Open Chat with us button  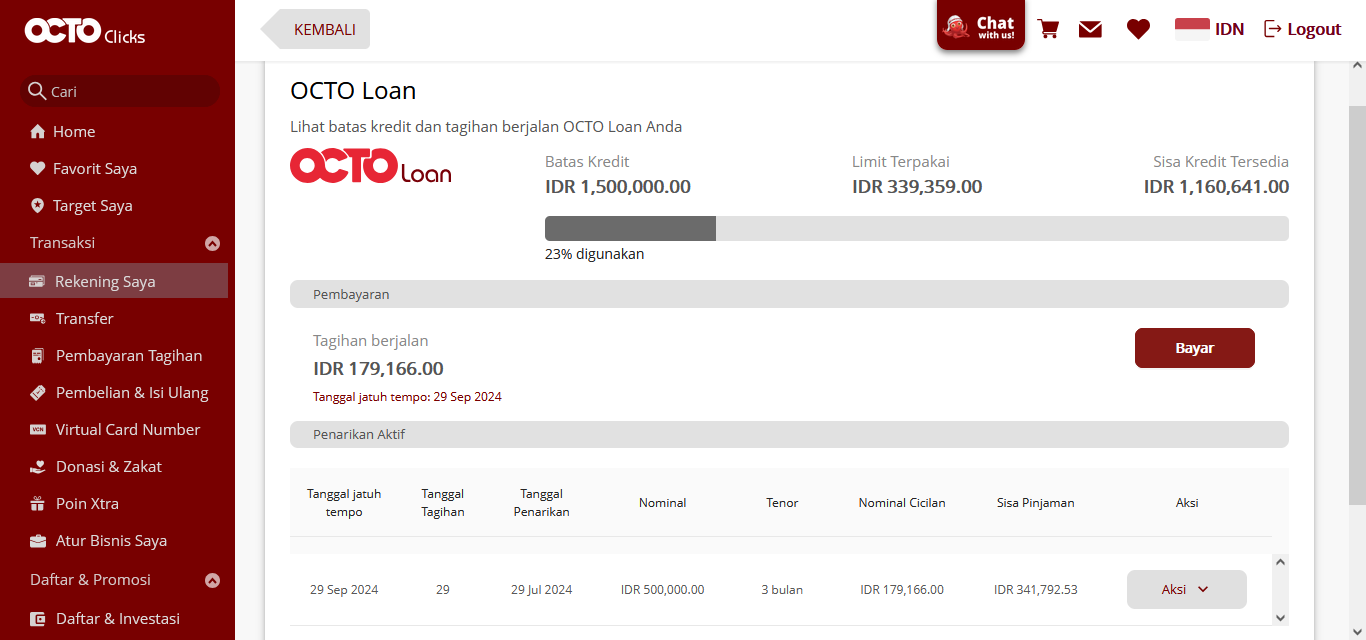981,25
